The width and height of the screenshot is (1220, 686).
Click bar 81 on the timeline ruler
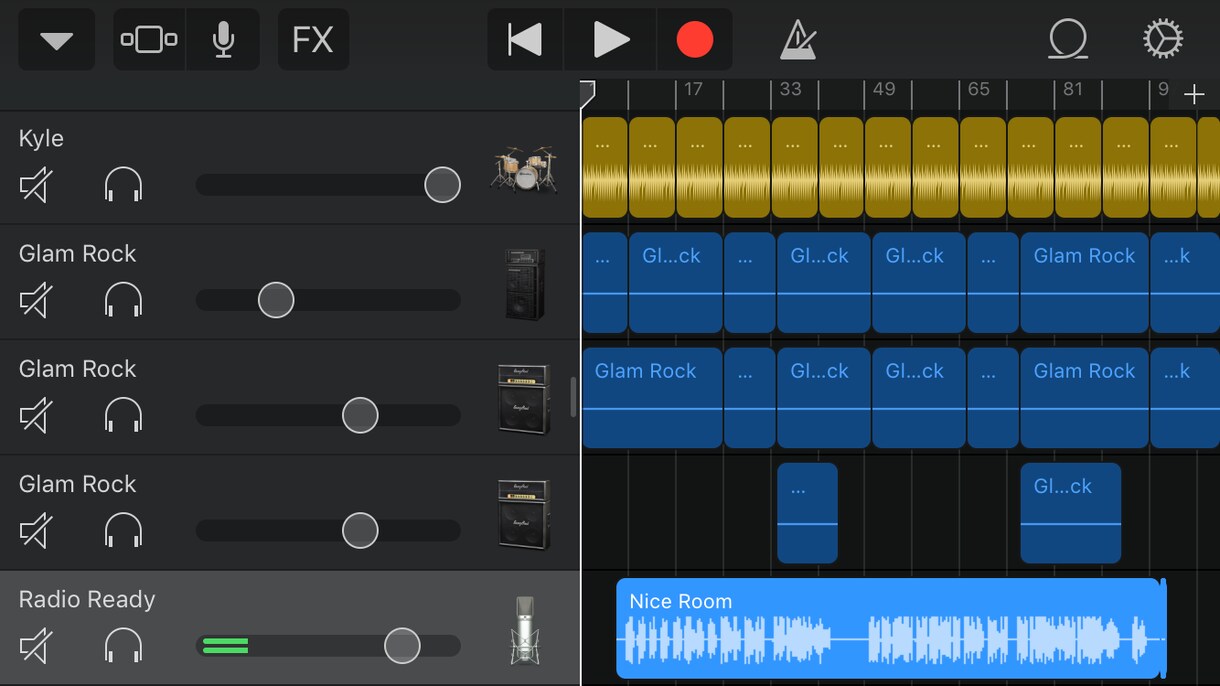pyautogui.click(x=1073, y=90)
